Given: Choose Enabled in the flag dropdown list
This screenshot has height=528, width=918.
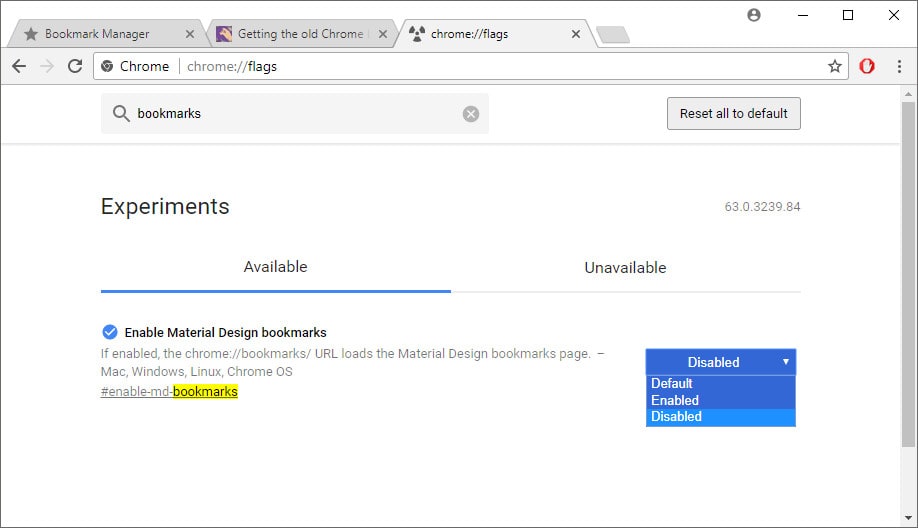Looking at the screenshot, I should [721, 400].
